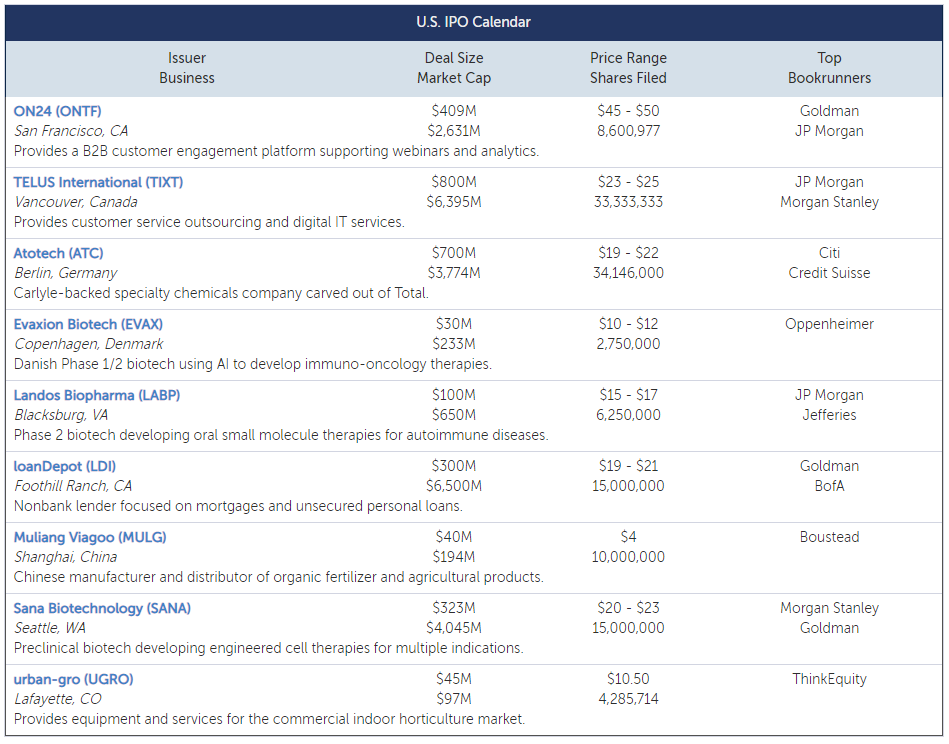Image resolution: width=949 pixels, height=744 pixels.
Task: Open the Evaxion Biotech (EVAX) link
Action: pyautogui.click(x=88, y=324)
